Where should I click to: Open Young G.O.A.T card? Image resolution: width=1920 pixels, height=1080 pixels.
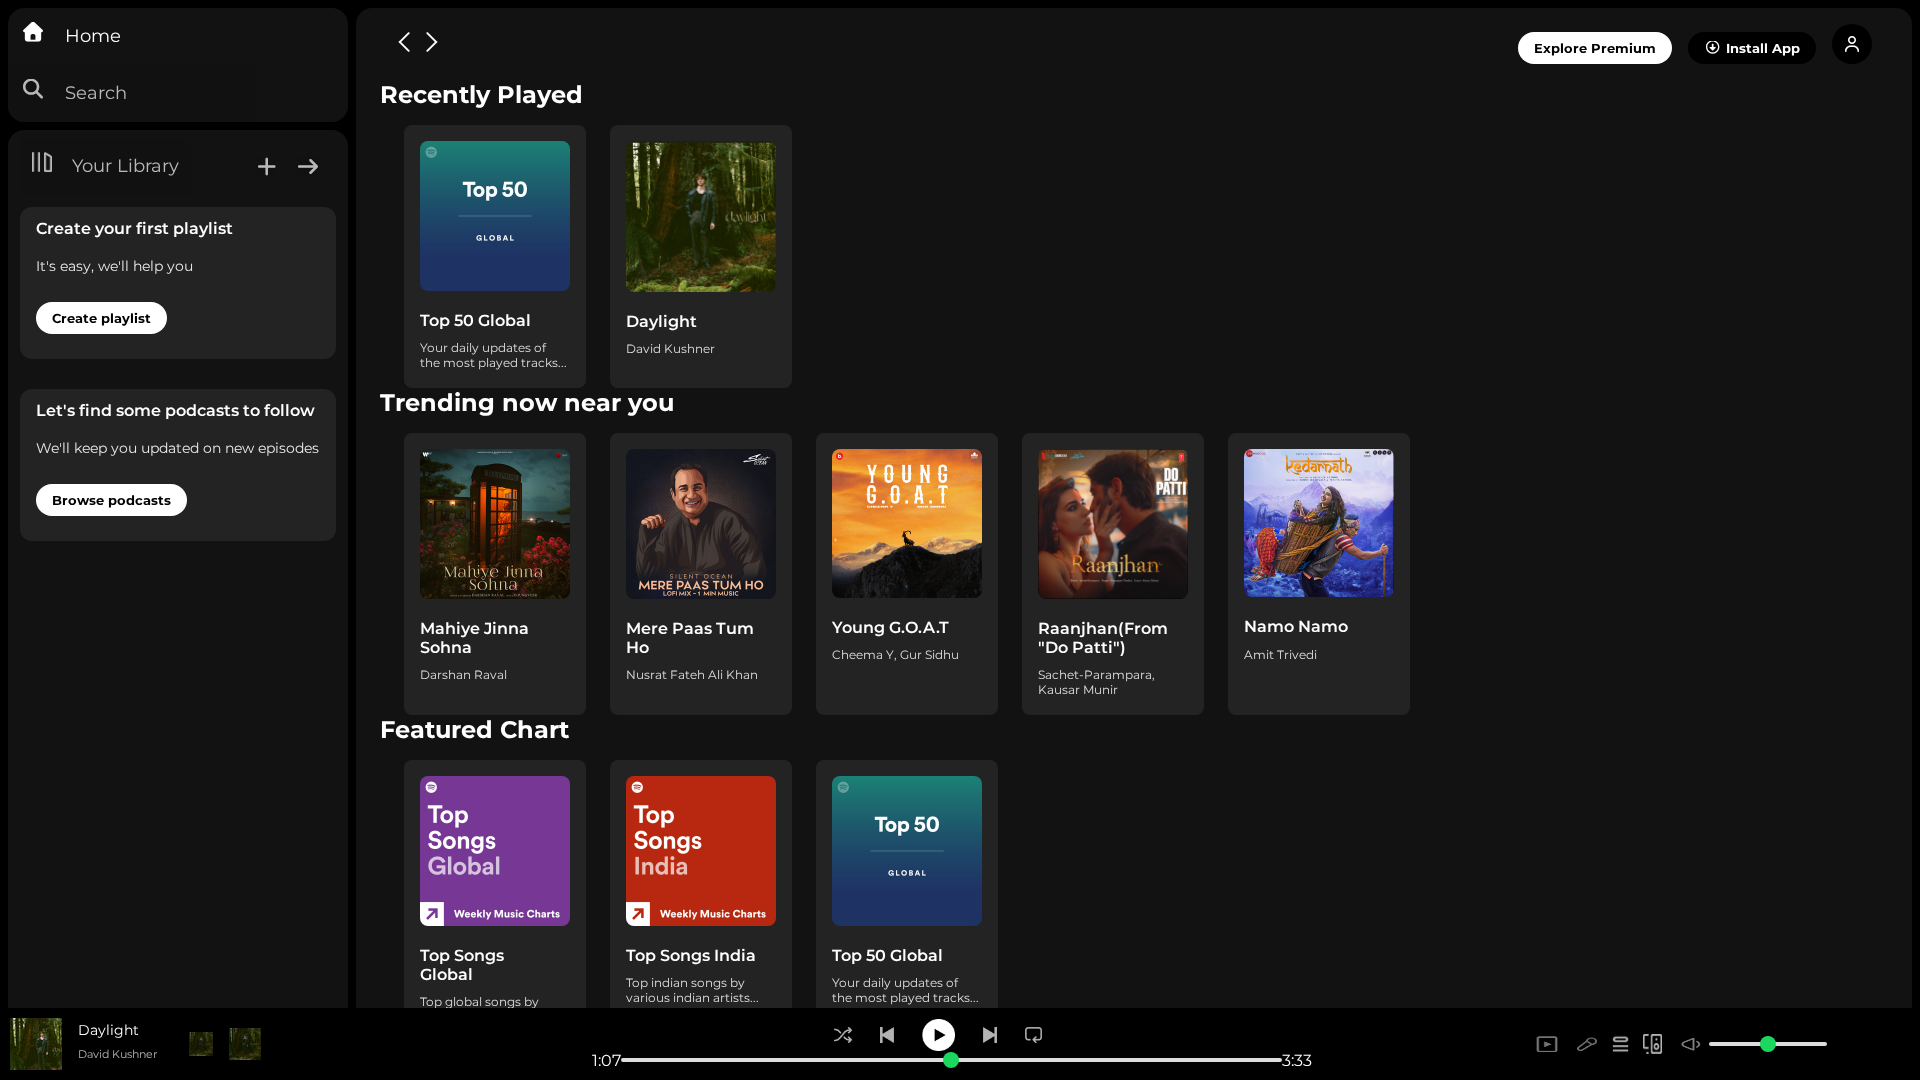pyautogui.click(x=907, y=574)
